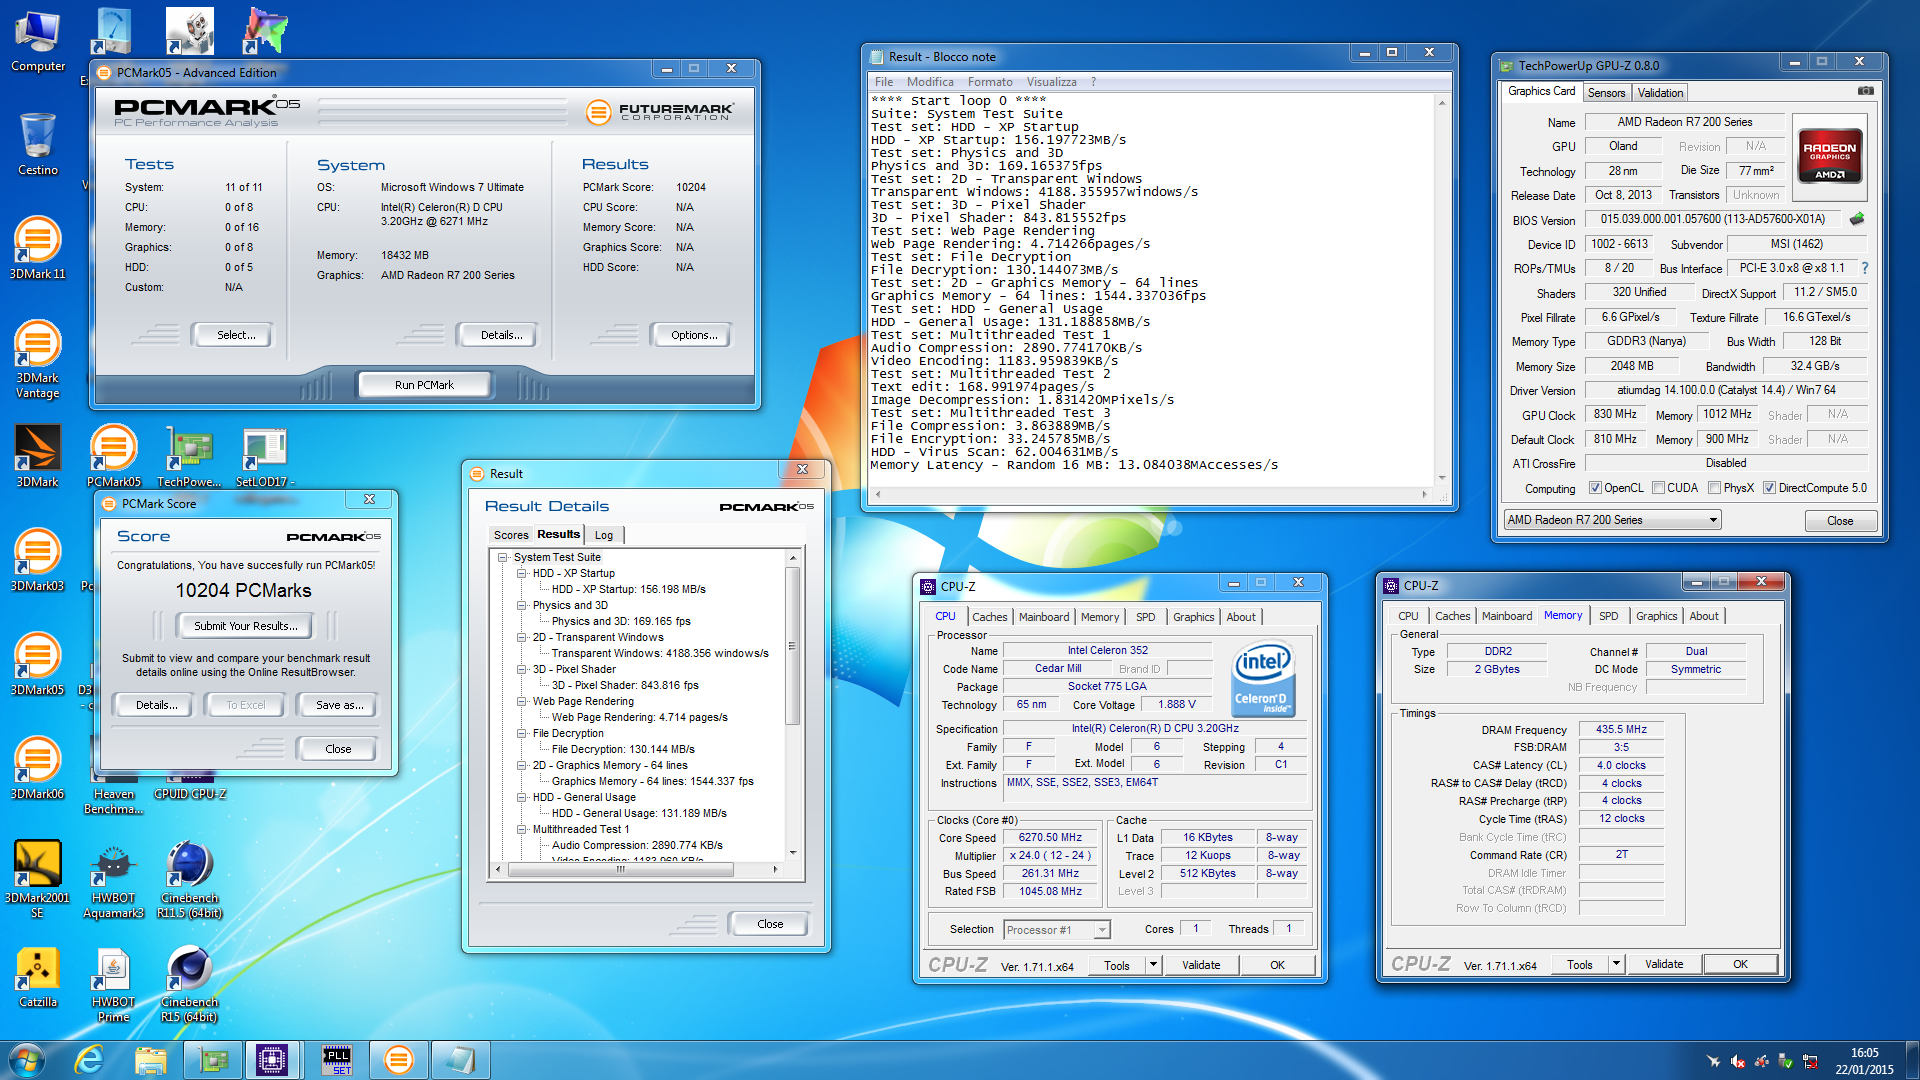This screenshot has width=1920, height=1080.
Task: Collapse the Web Page Rendering node
Action: pos(521,701)
